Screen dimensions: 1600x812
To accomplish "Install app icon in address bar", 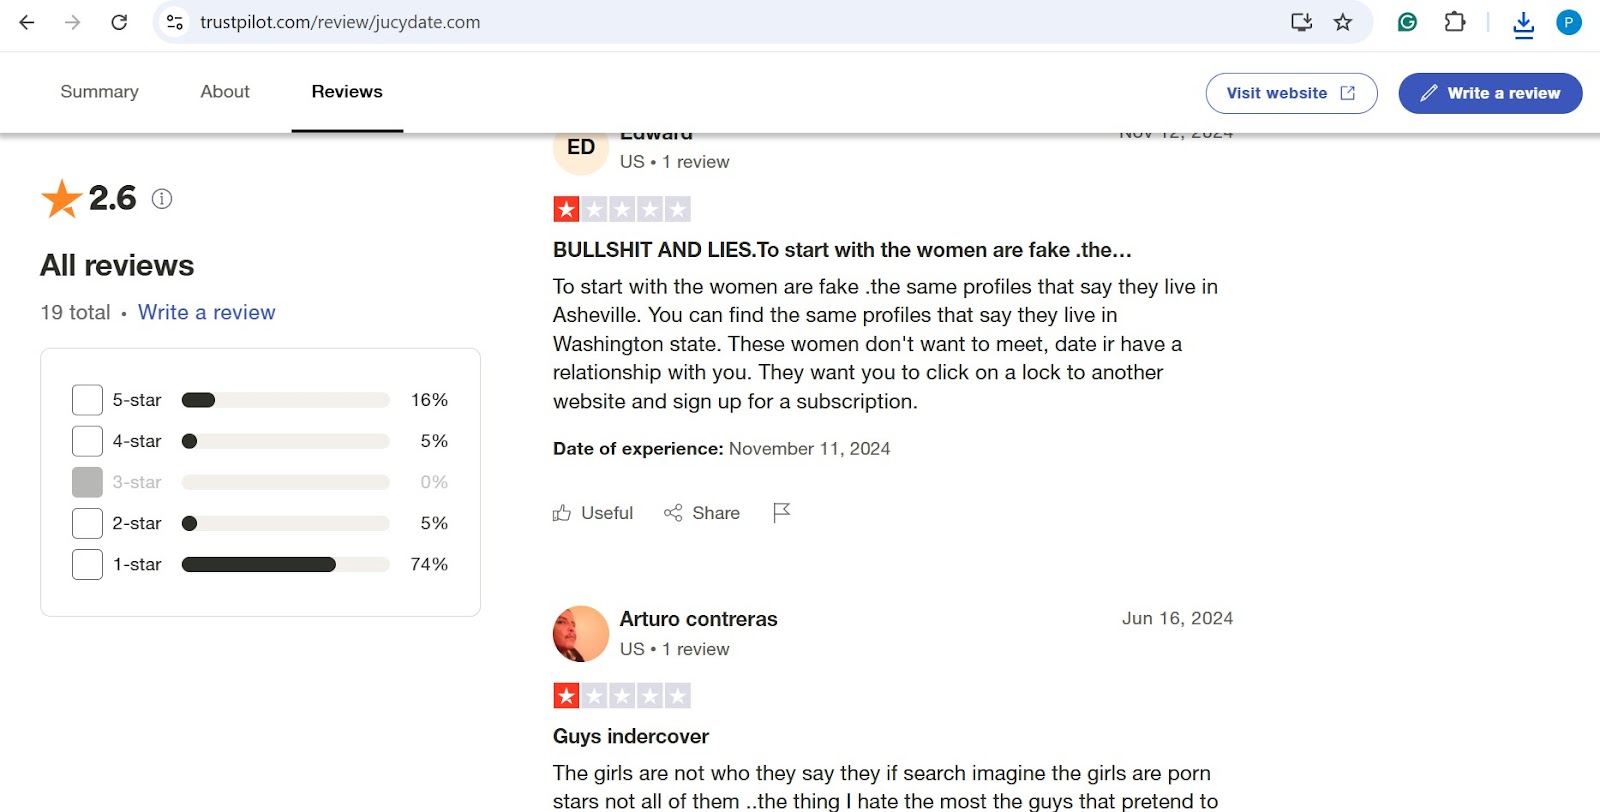I will [x=1301, y=22].
